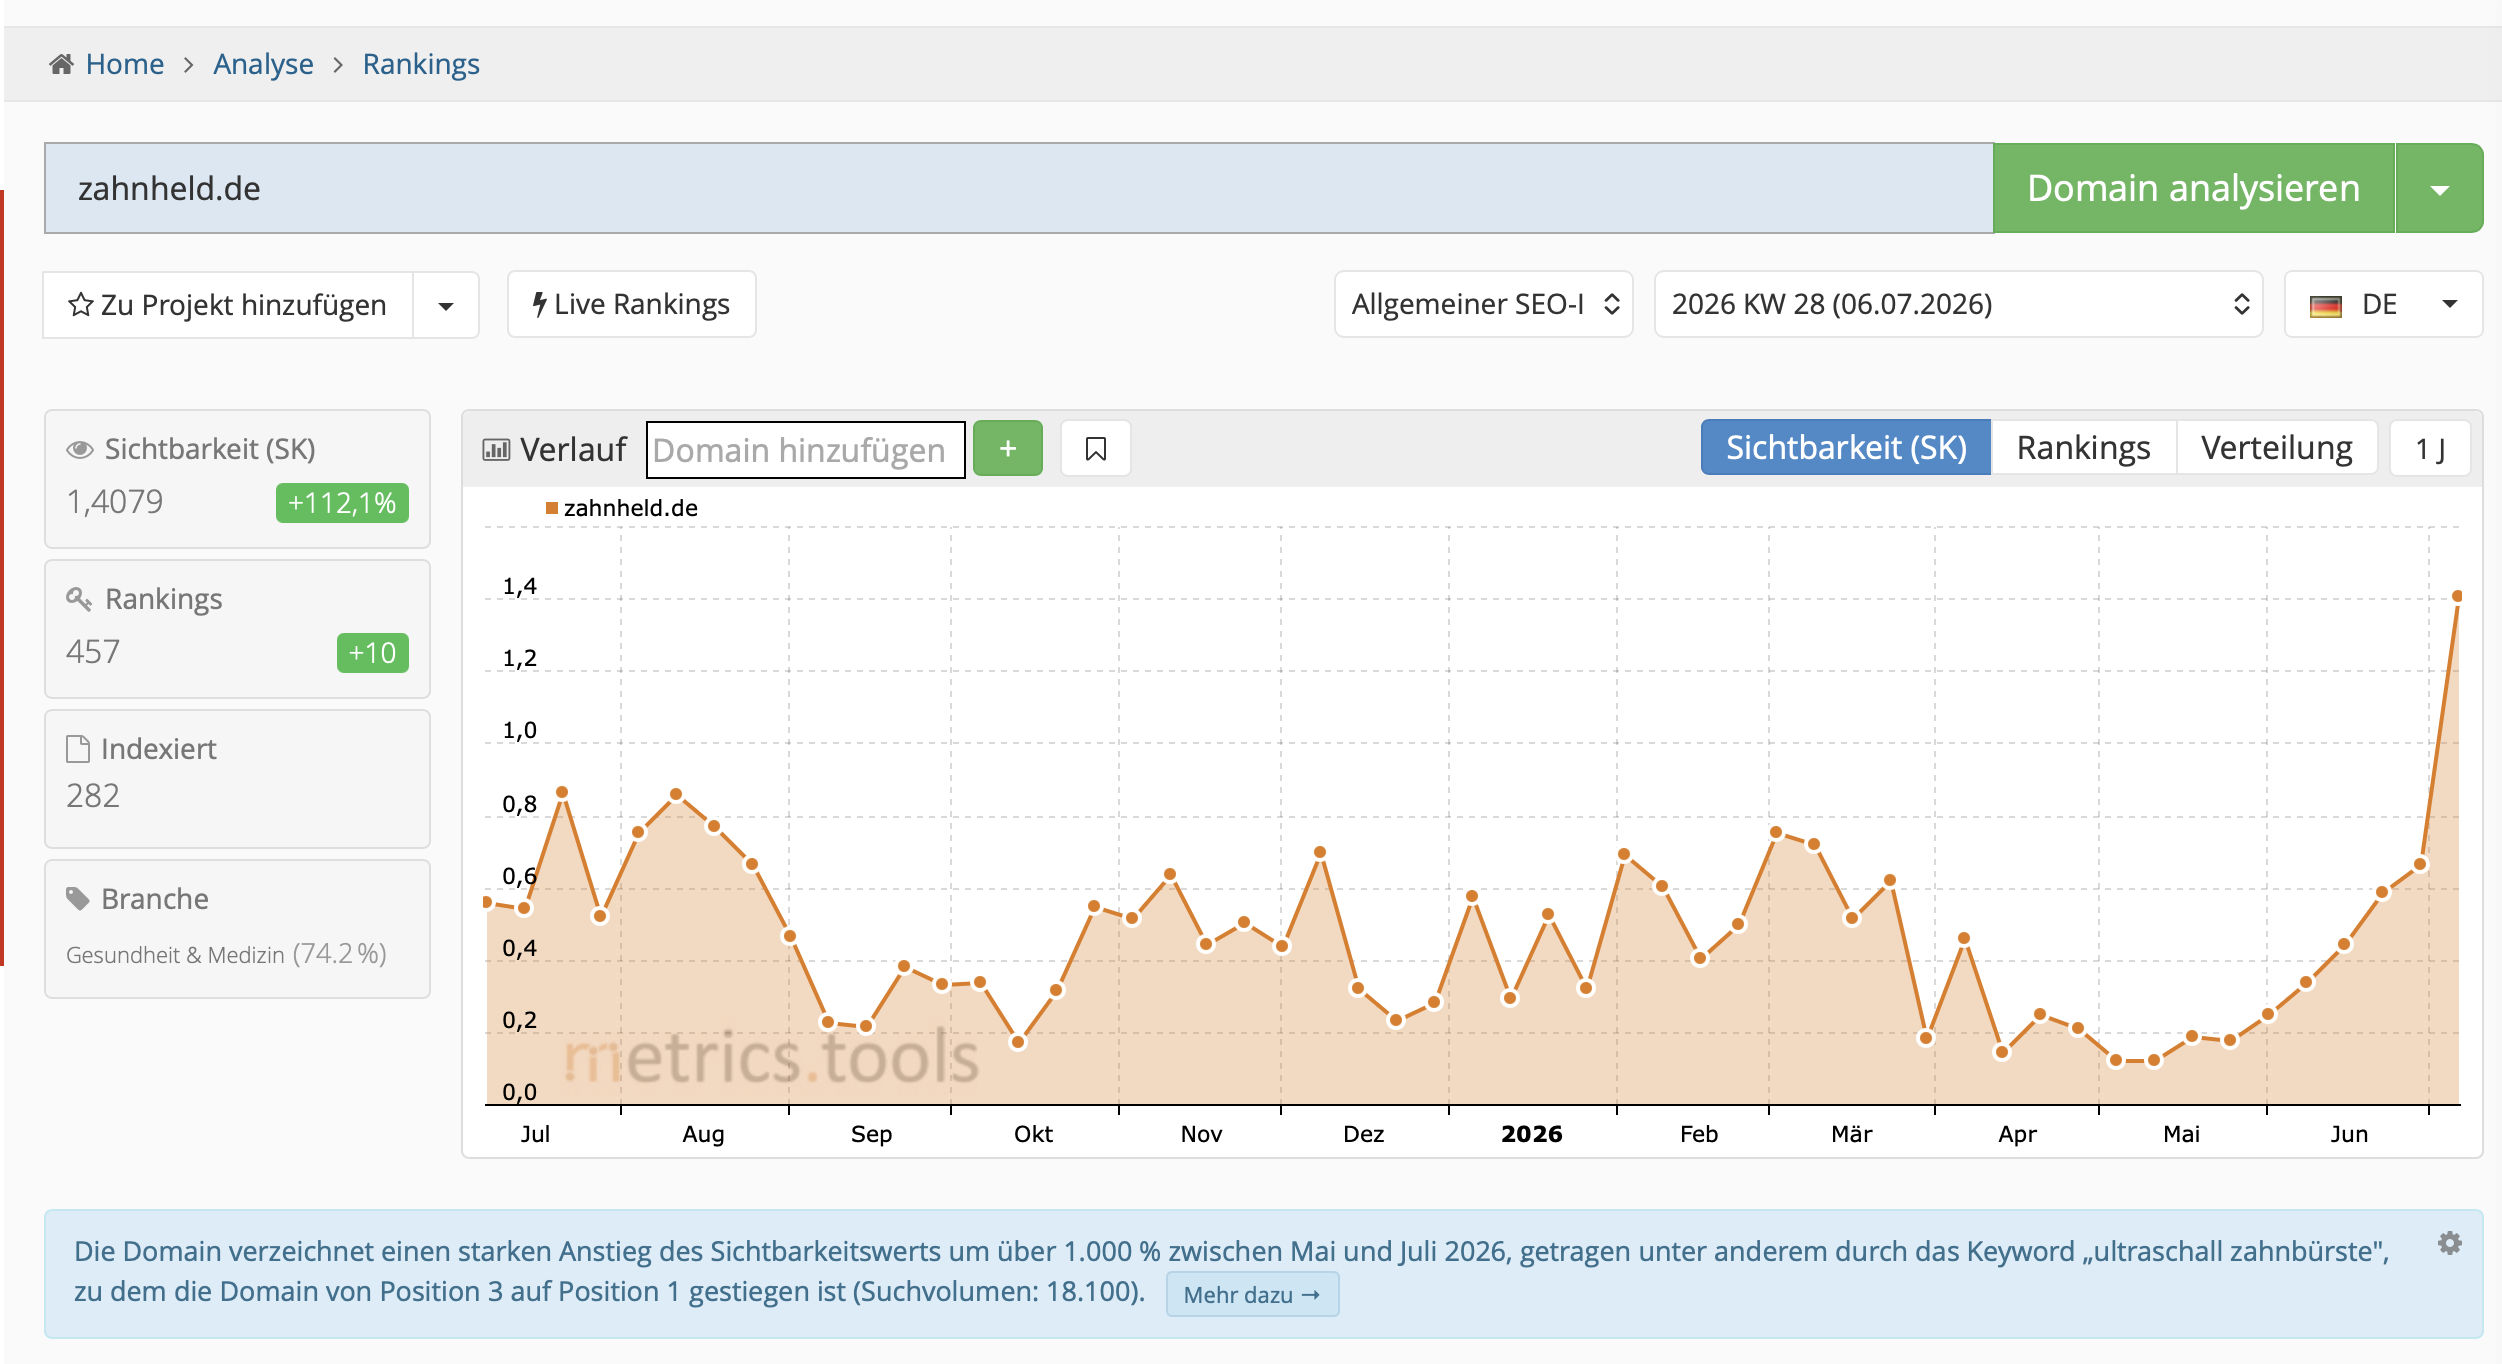Click the document icon in Indexiert card

click(x=78, y=748)
